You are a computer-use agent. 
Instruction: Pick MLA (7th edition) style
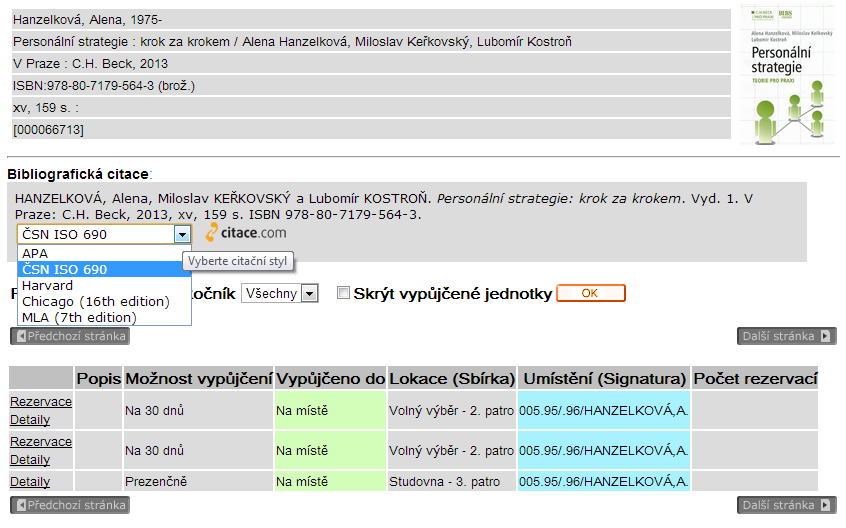(104, 317)
